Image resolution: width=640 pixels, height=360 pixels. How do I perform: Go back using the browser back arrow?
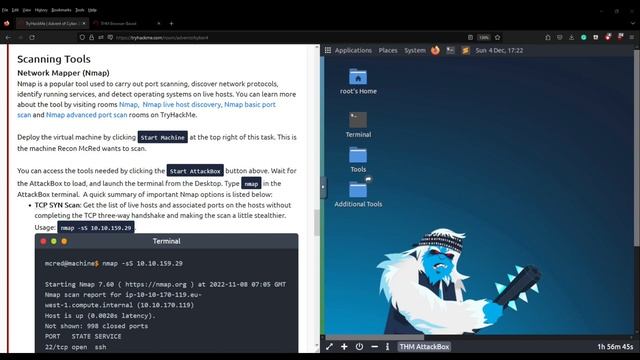pos(8,37)
